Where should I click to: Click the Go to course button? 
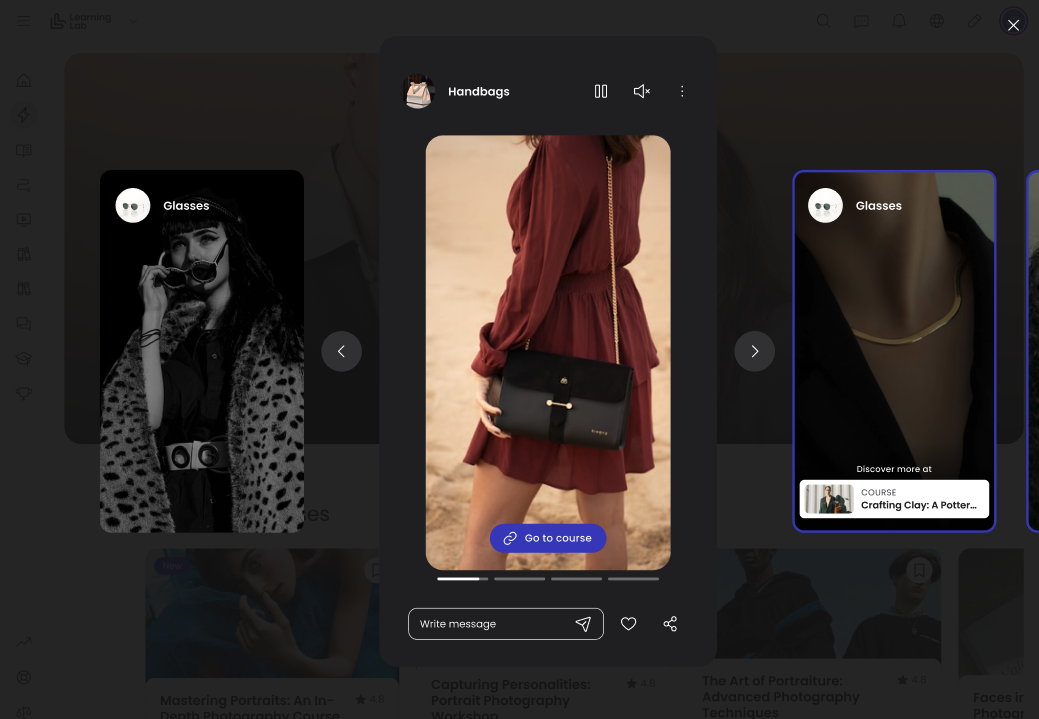548,538
